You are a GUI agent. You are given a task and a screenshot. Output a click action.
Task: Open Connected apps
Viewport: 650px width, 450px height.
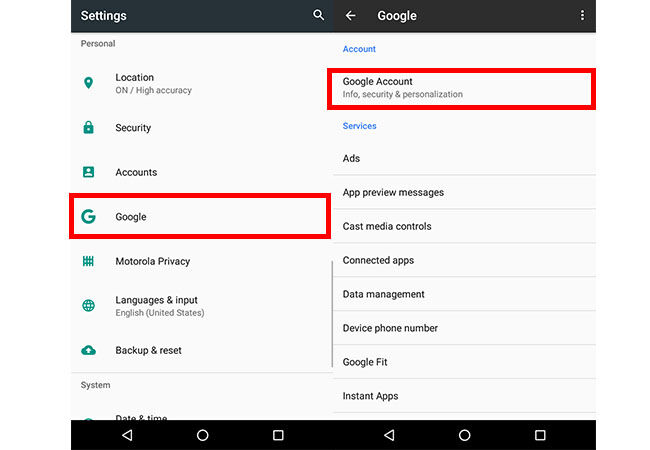[x=464, y=260]
